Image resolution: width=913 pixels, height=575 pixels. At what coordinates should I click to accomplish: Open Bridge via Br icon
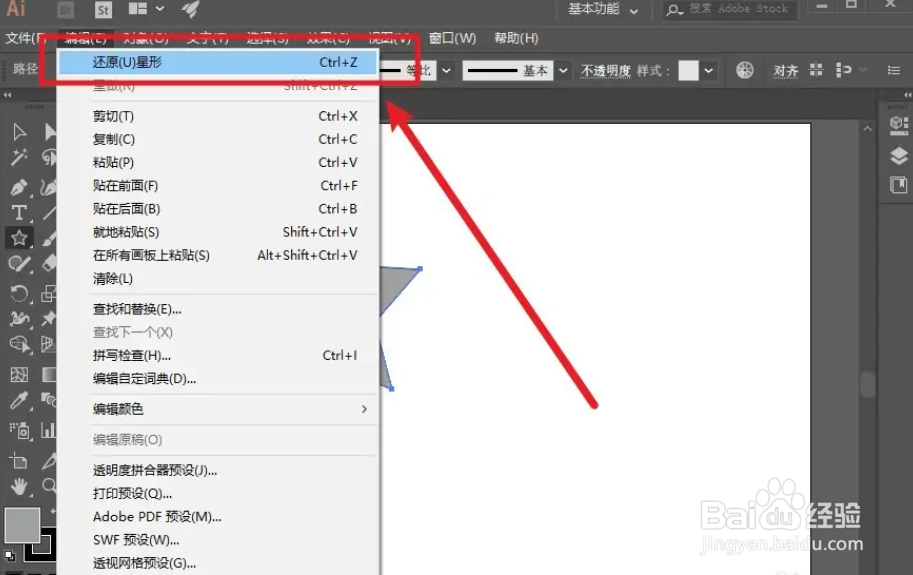pyautogui.click(x=66, y=9)
